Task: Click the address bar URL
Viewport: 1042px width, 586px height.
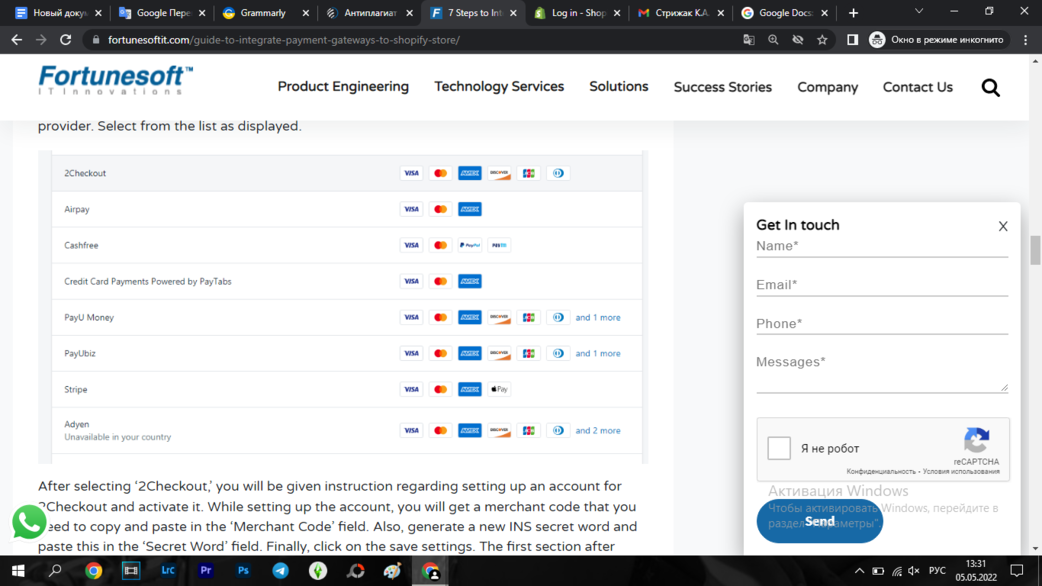Action: coord(284,40)
